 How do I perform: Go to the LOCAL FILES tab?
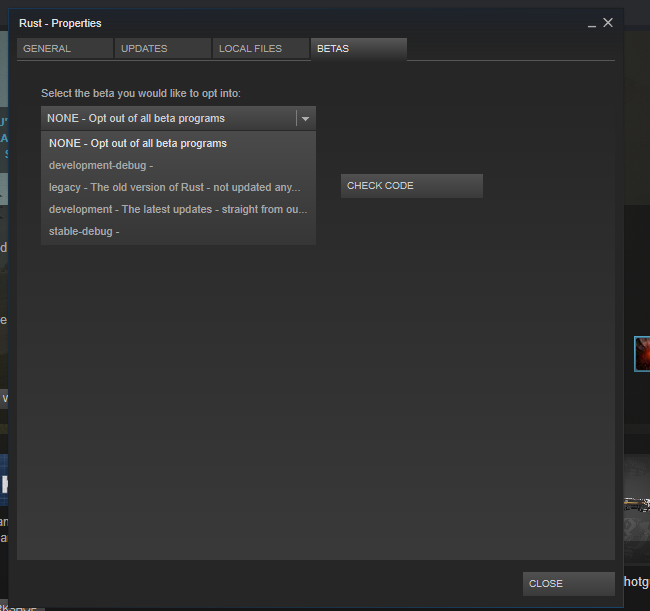point(261,48)
